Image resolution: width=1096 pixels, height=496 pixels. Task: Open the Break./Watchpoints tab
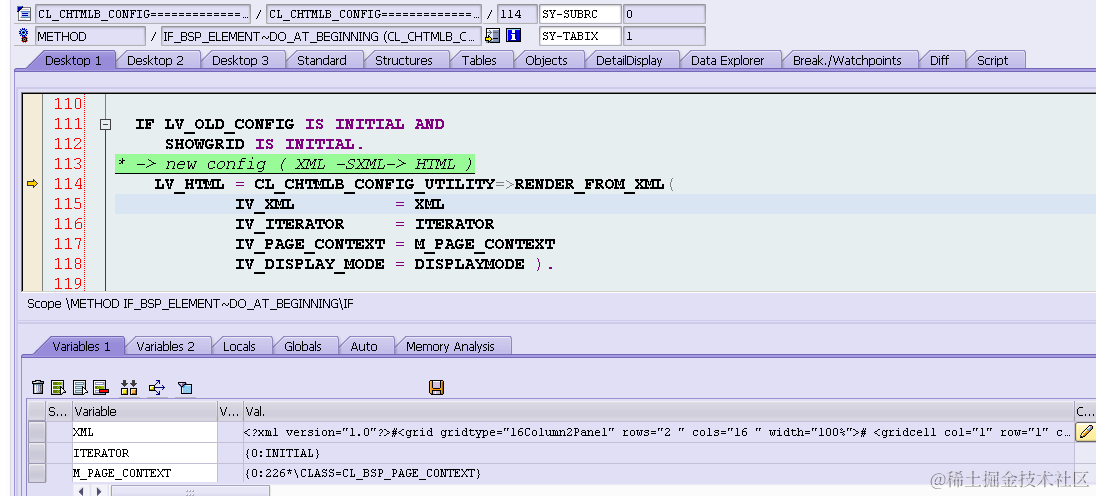(x=847, y=61)
